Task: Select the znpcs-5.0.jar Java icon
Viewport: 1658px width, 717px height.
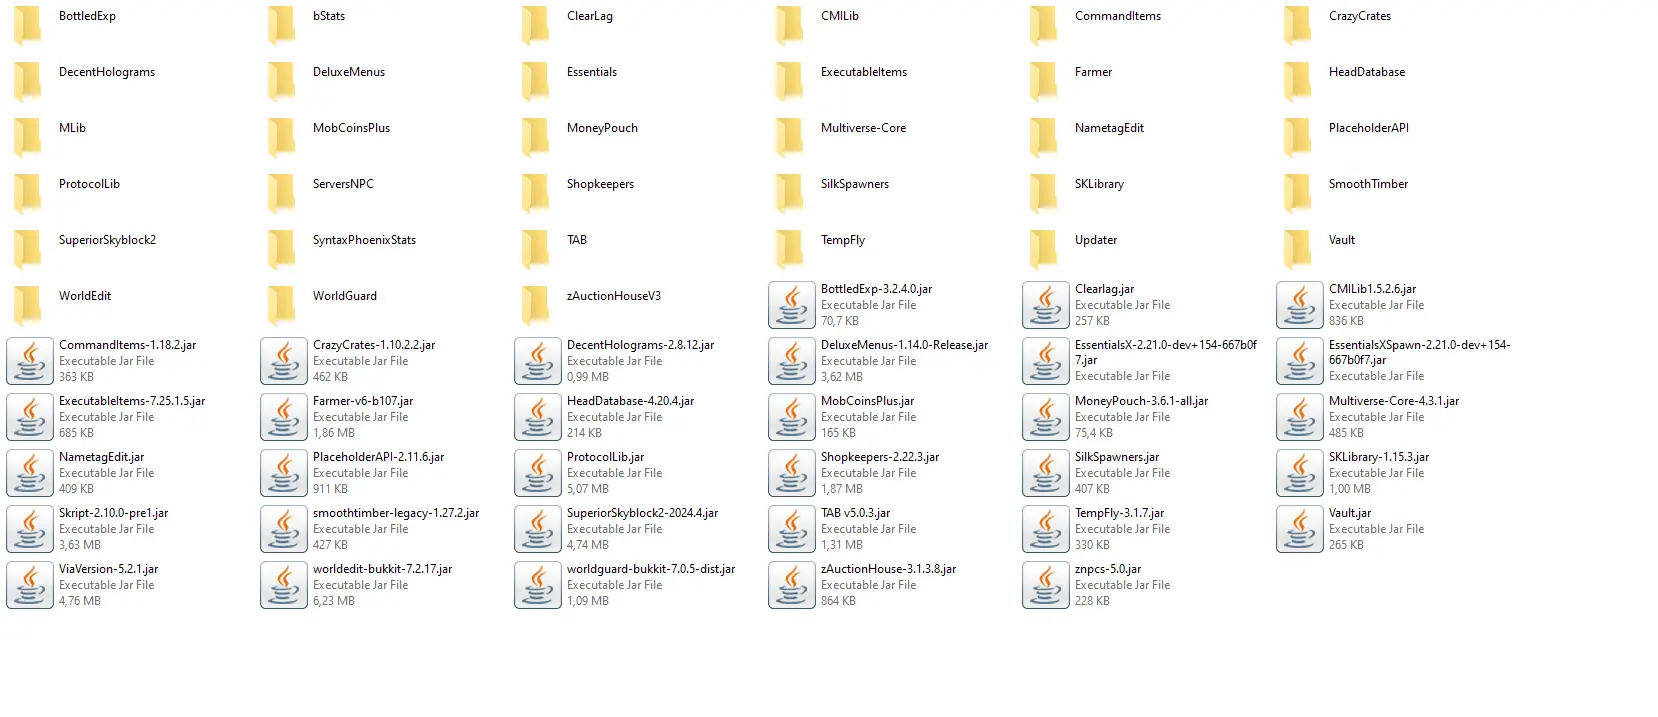Action: click(1046, 585)
